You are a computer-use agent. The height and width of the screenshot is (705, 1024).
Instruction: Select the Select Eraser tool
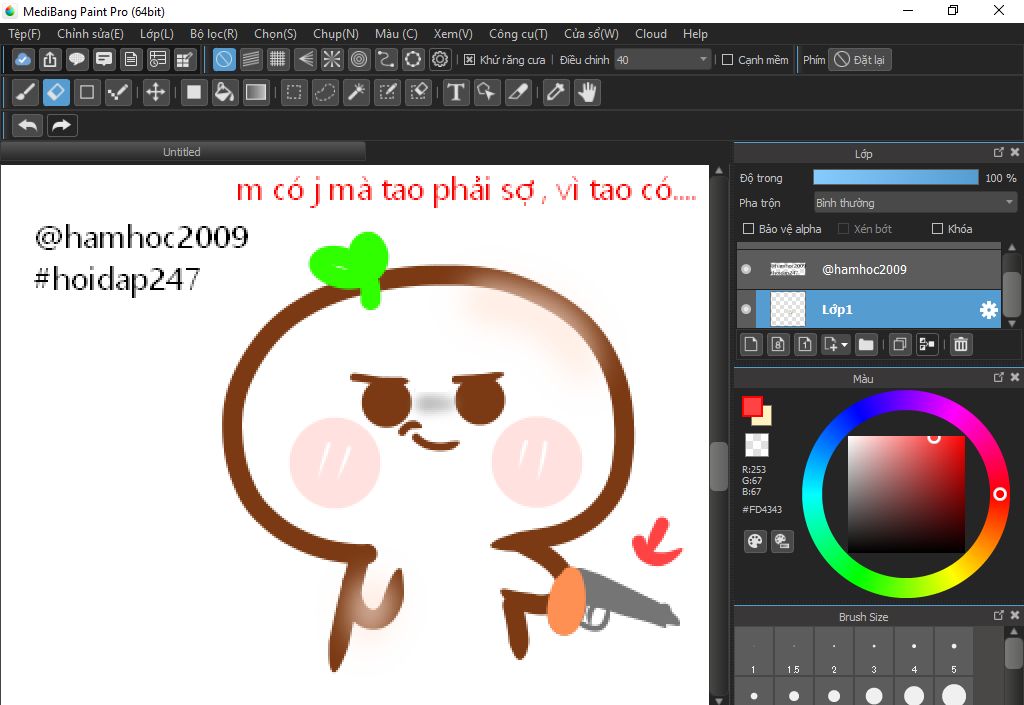(x=418, y=92)
